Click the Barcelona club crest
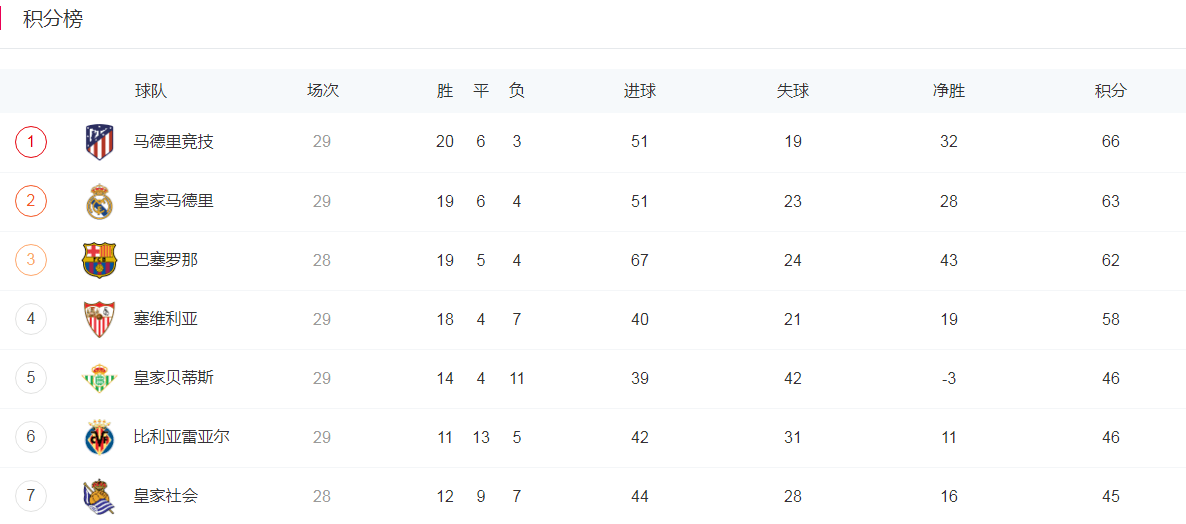1186x524 pixels. (x=99, y=260)
